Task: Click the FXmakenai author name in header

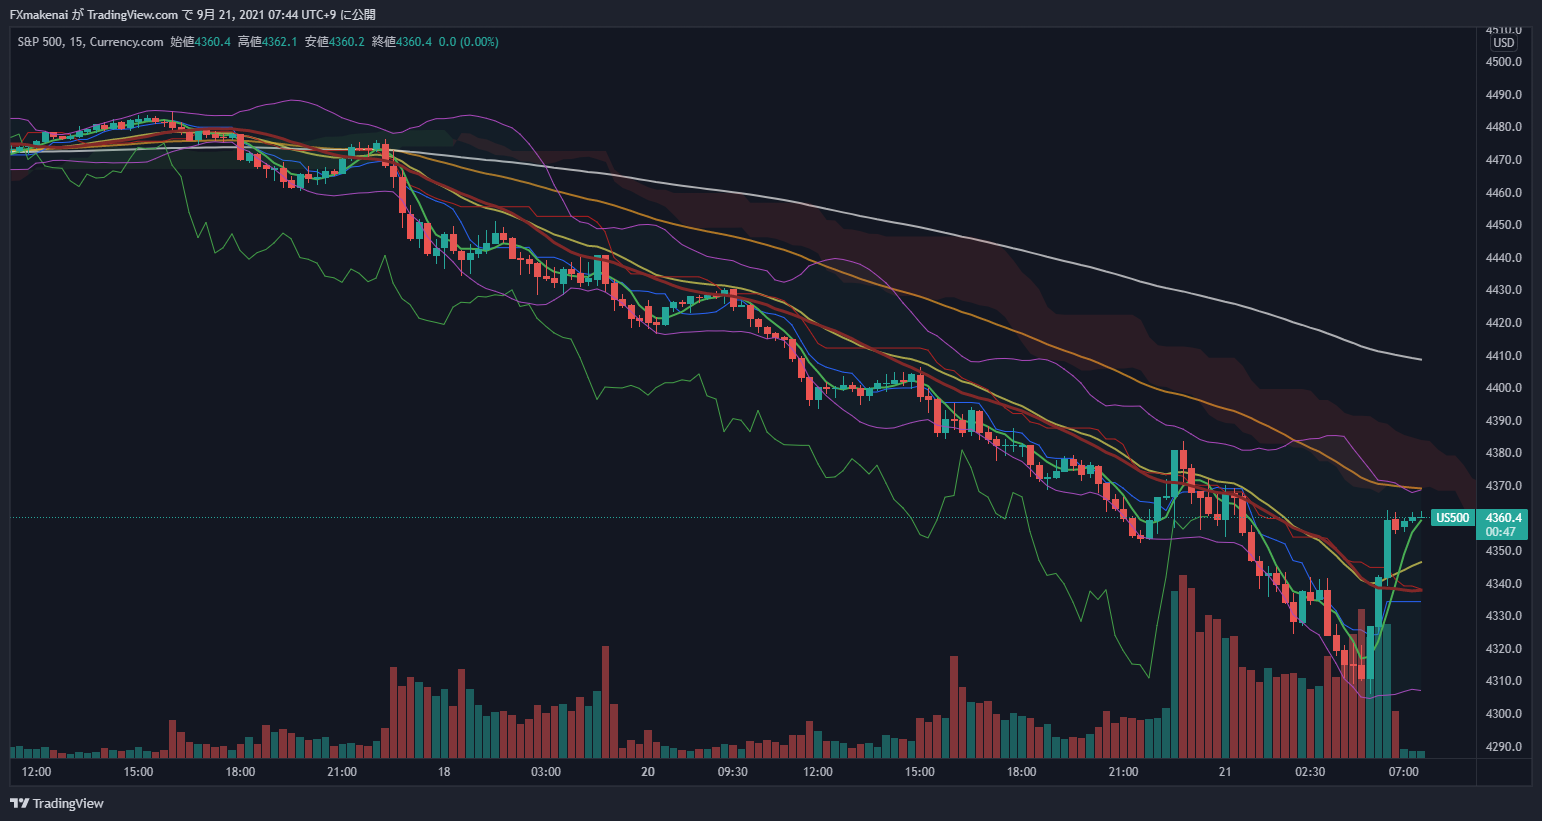Action: click(39, 15)
